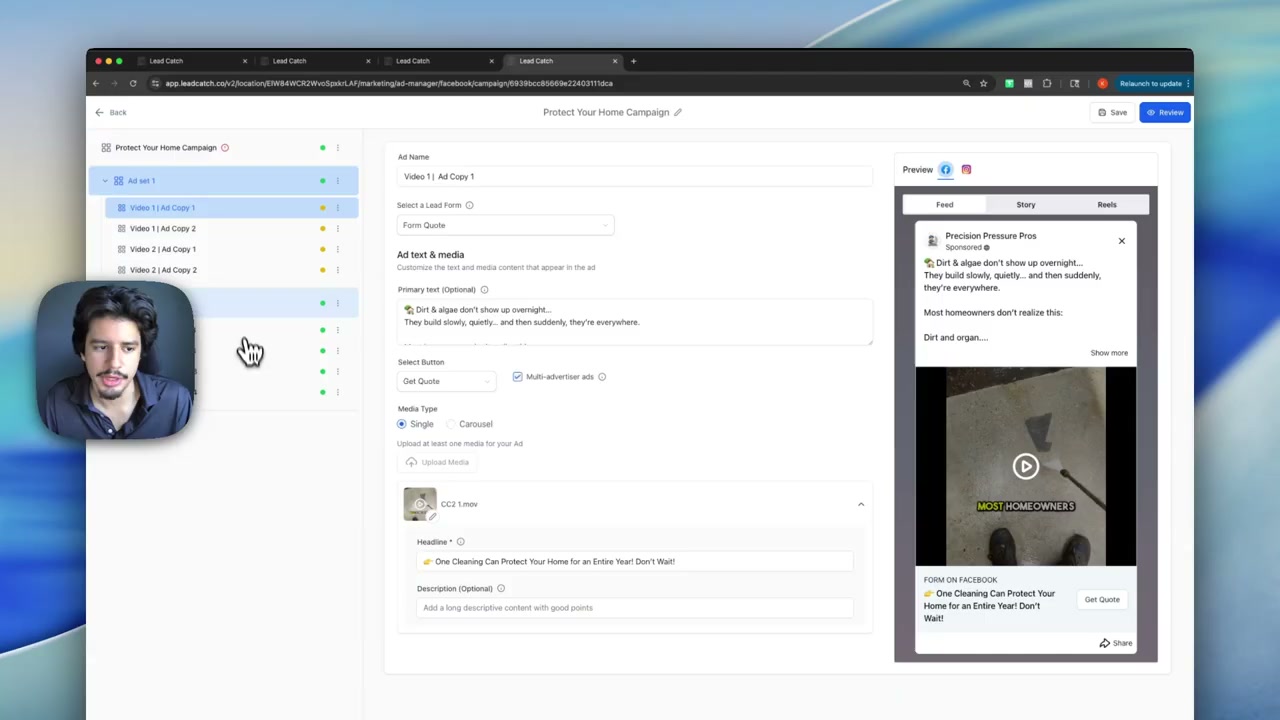Open options menu for Video 1 | Ad Copy 2
The height and width of the screenshot is (720, 1280).
(x=338, y=229)
